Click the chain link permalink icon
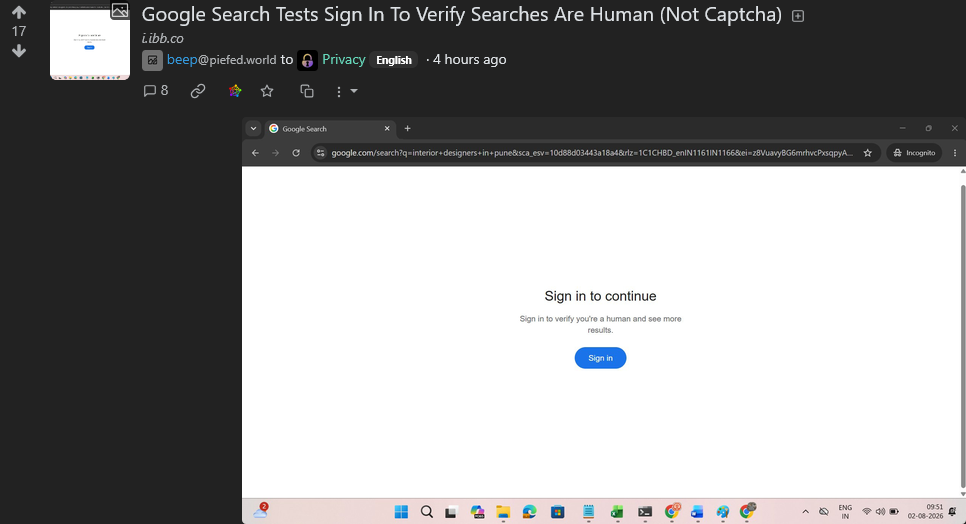The image size is (966, 524). [x=198, y=91]
